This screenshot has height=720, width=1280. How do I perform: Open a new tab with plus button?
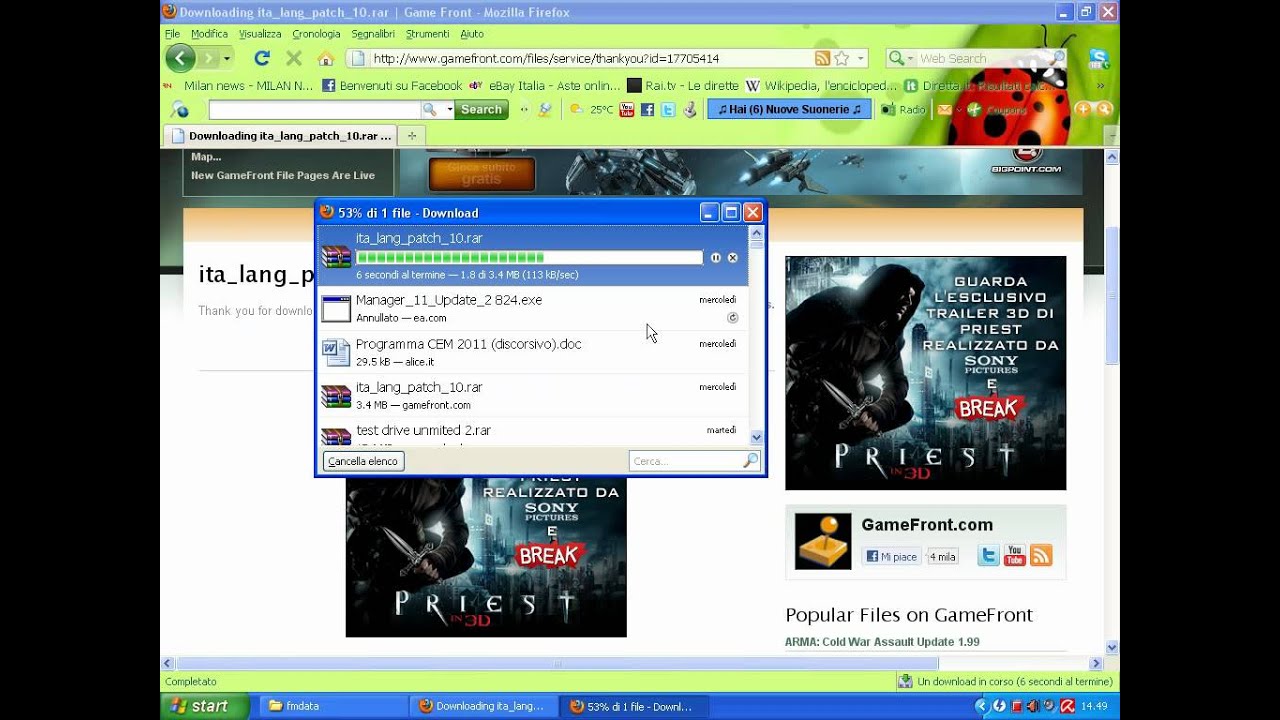[412, 136]
